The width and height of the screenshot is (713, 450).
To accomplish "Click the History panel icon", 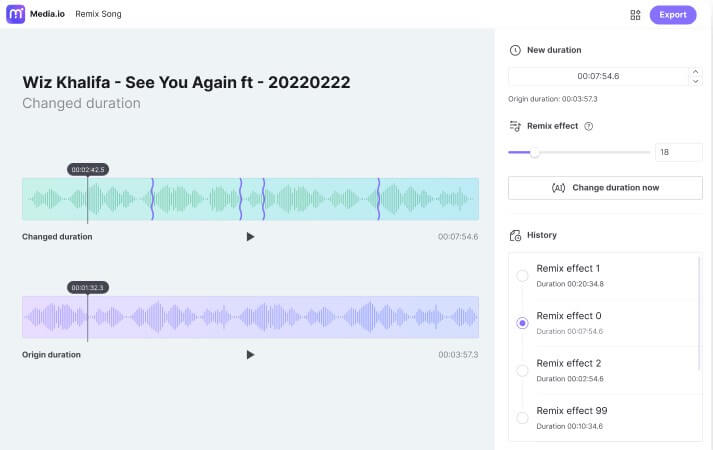I will tap(515, 235).
